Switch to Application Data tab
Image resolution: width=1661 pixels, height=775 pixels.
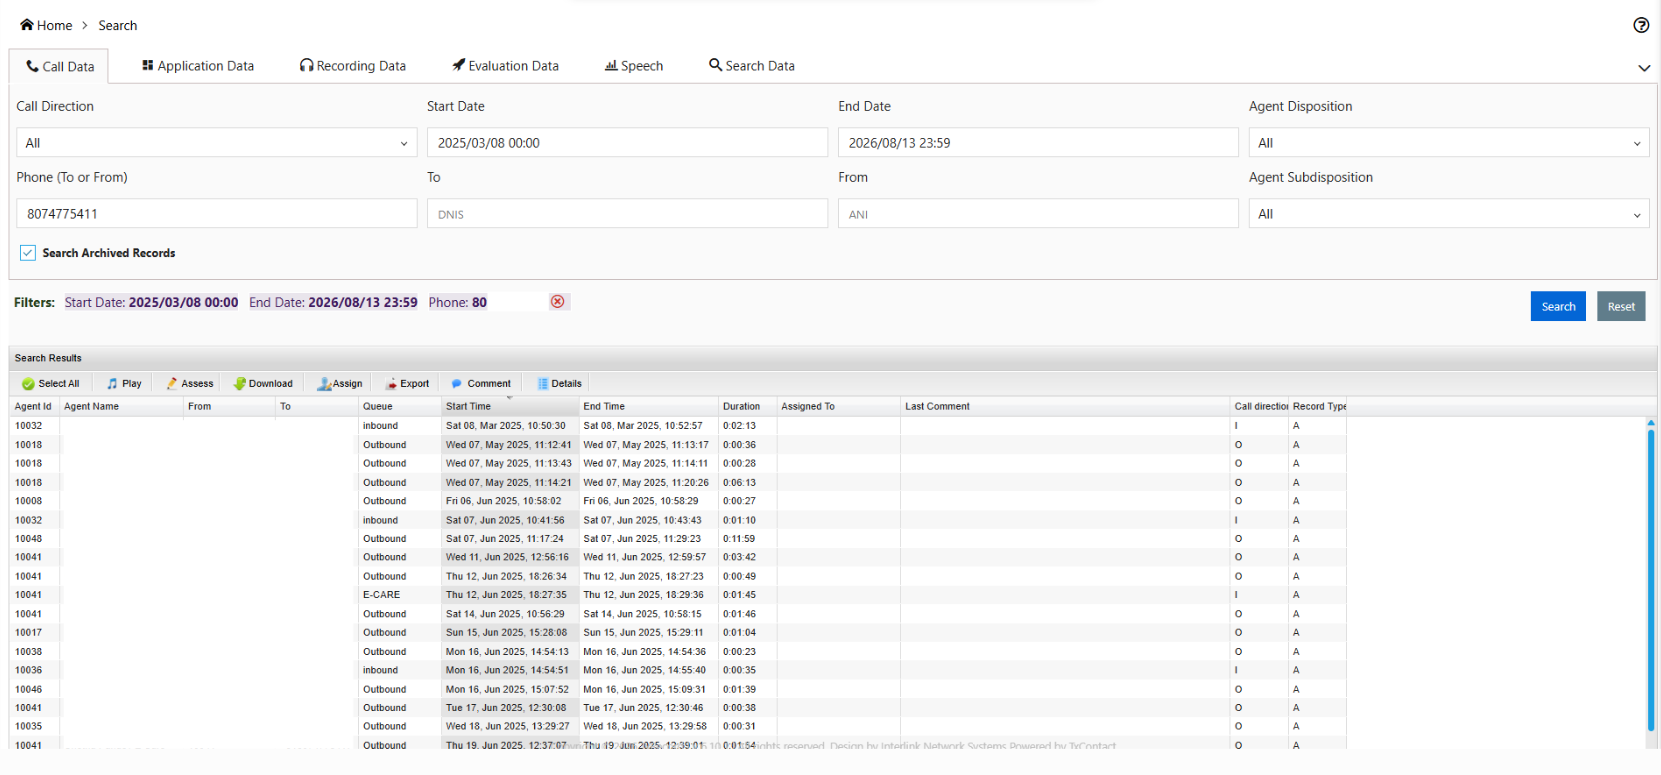[x=198, y=66]
